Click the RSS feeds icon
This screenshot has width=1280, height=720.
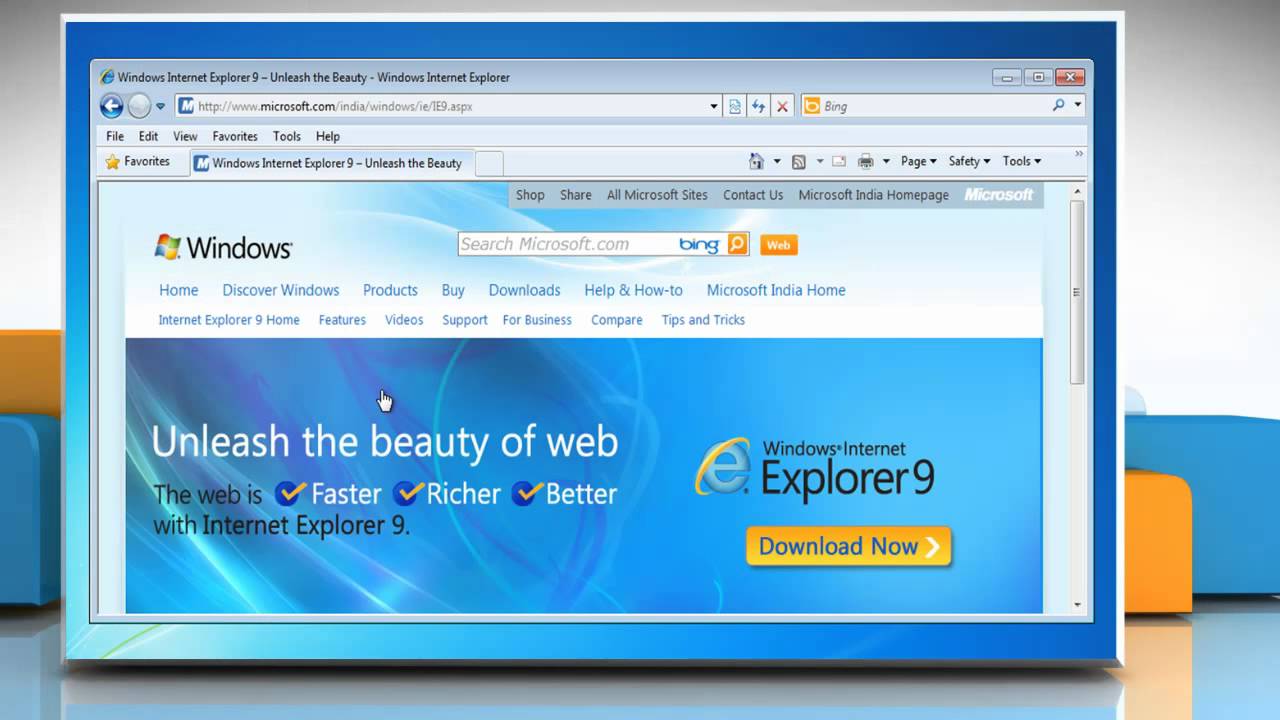click(x=799, y=161)
